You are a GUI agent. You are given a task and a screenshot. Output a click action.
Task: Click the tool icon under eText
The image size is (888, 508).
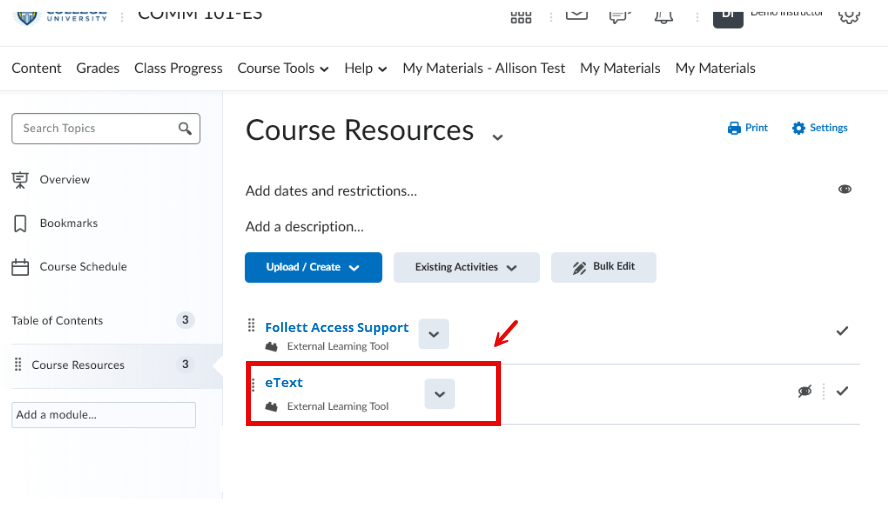[272, 407]
